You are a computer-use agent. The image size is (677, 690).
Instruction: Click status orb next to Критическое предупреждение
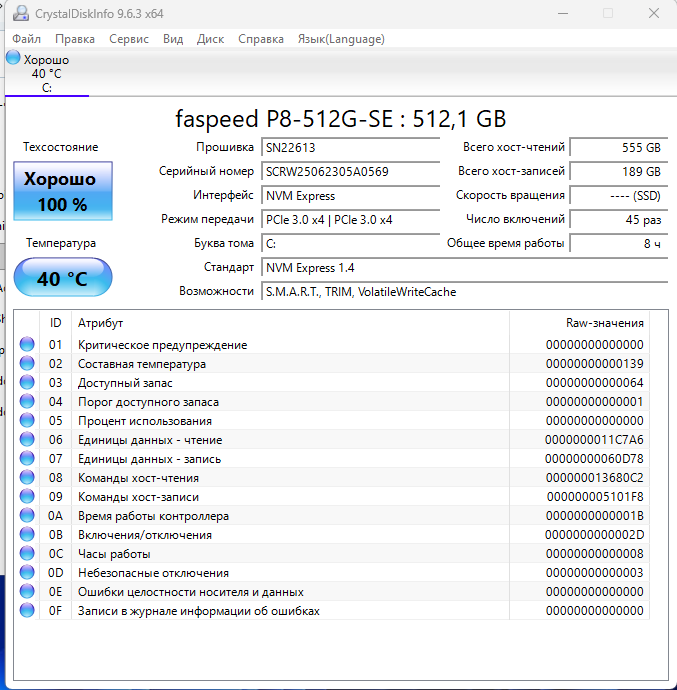[27, 345]
